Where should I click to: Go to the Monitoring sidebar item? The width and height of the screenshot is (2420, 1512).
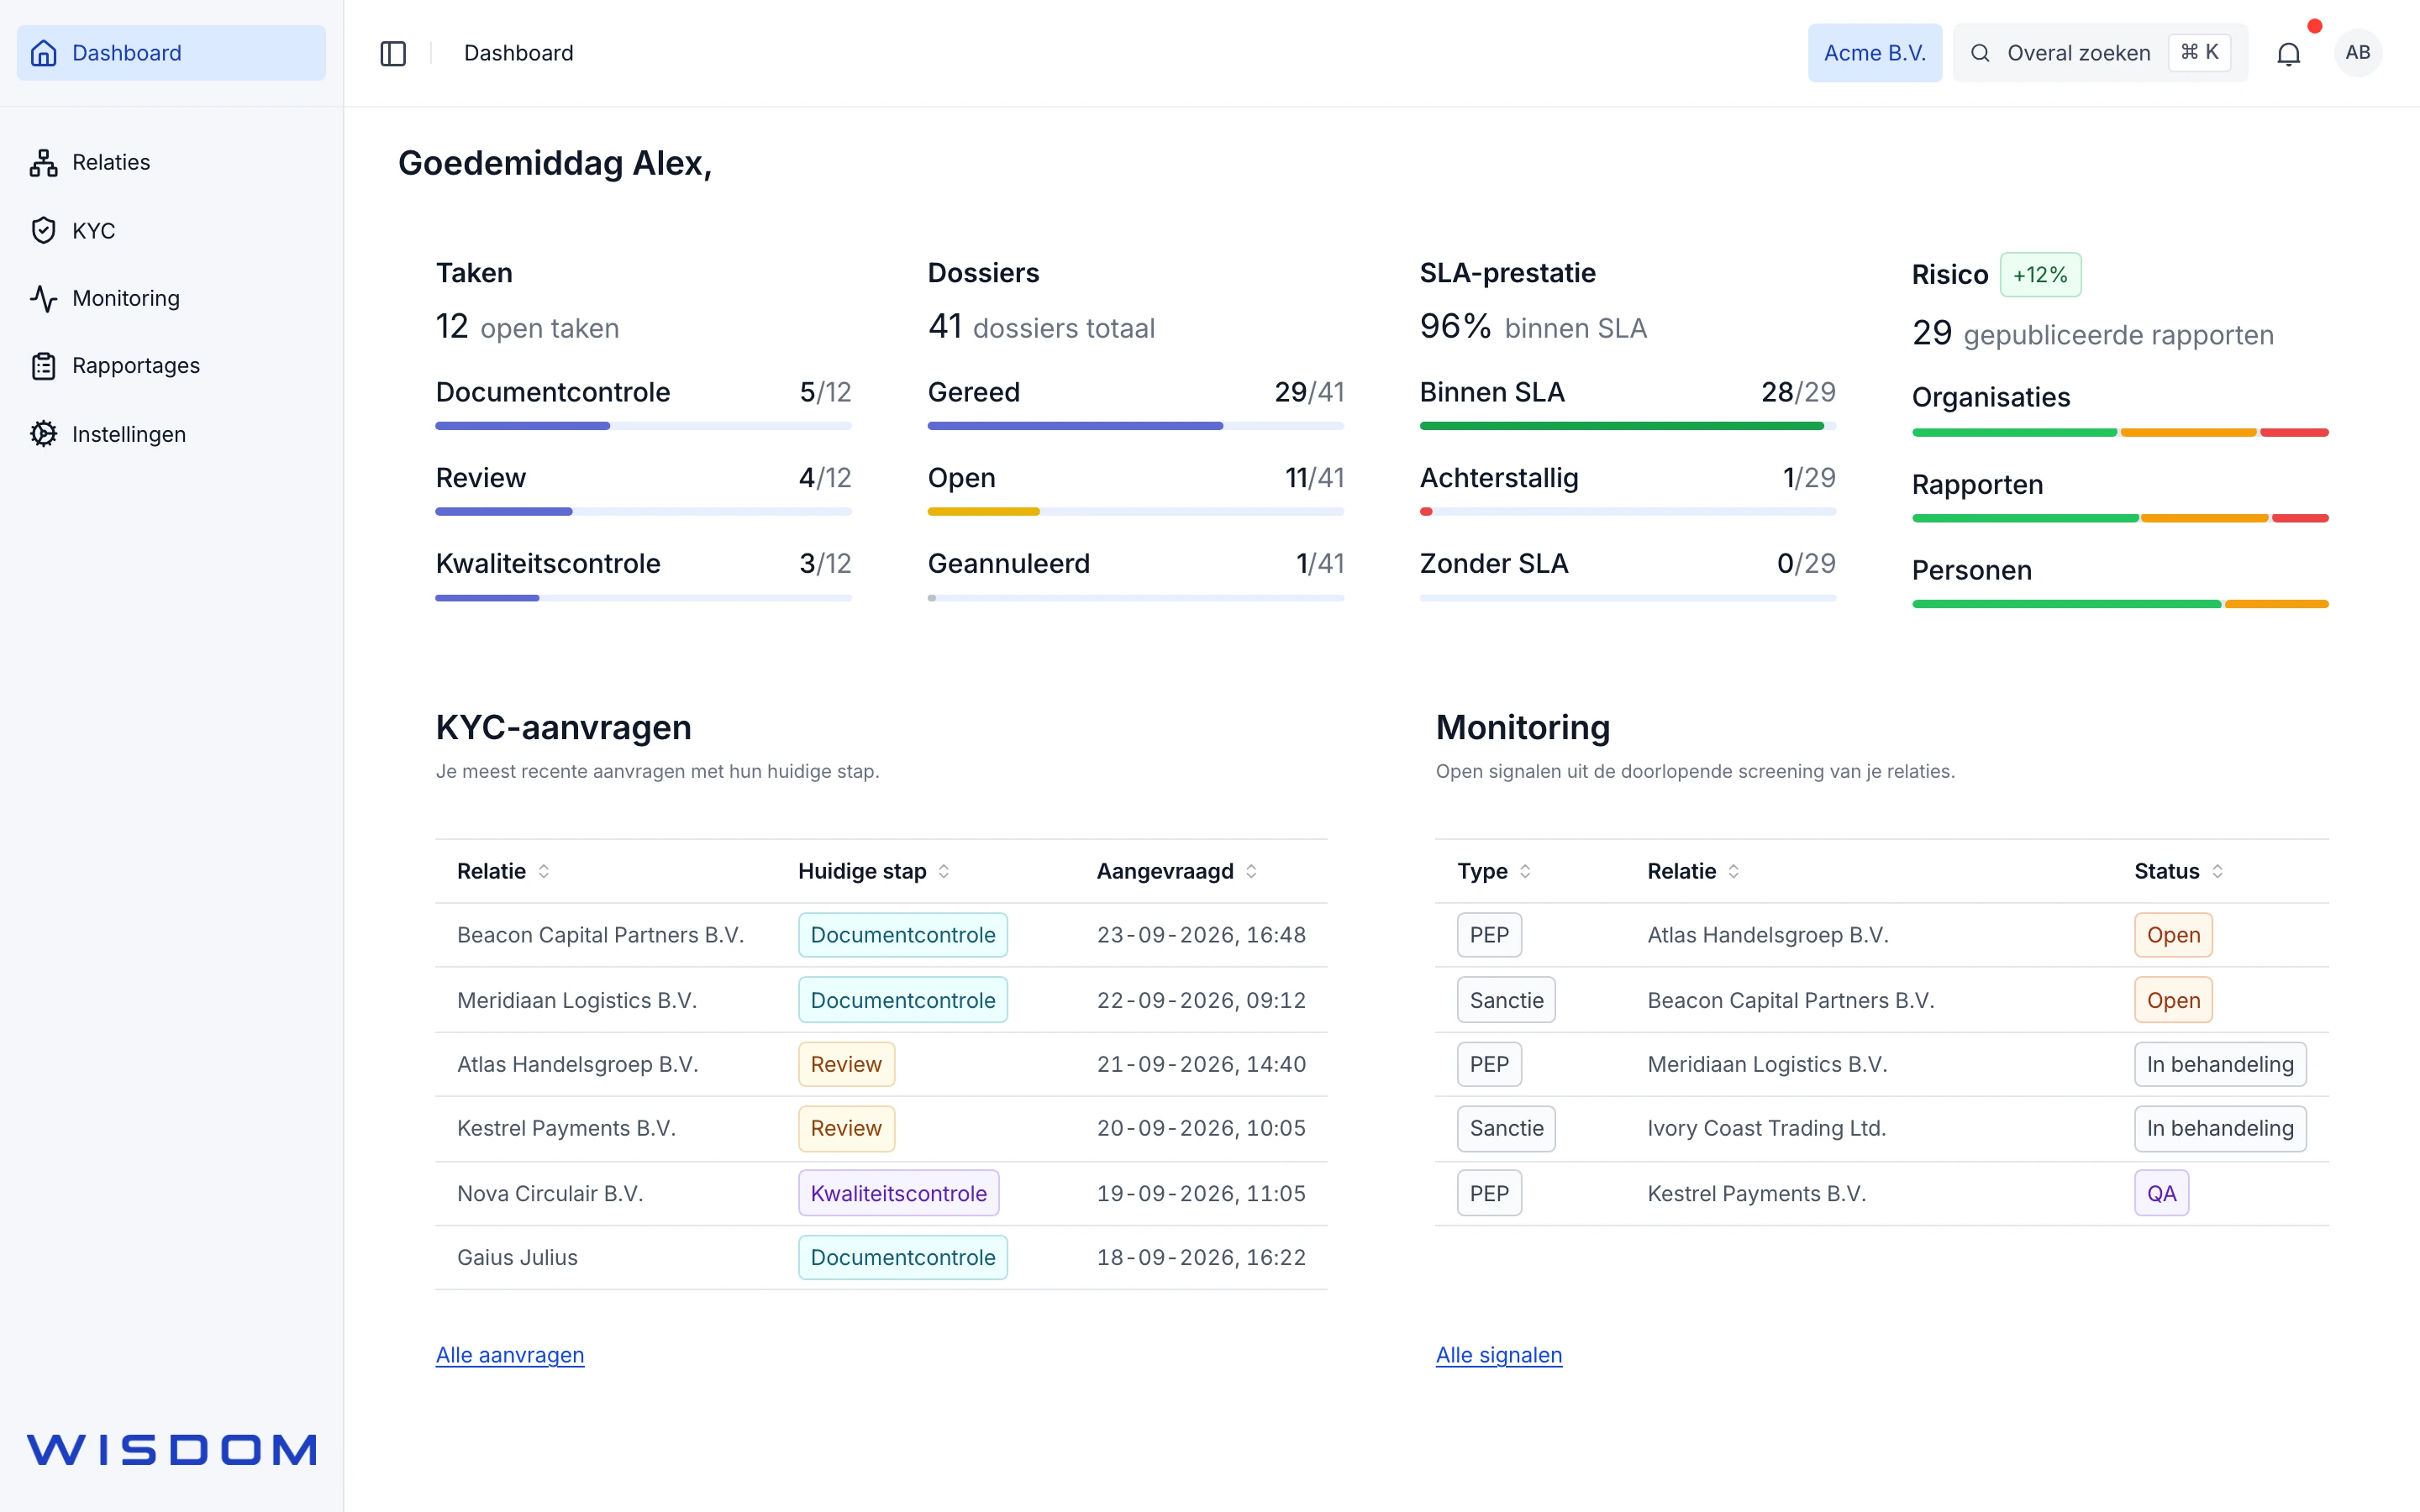click(x=171, y=298)
